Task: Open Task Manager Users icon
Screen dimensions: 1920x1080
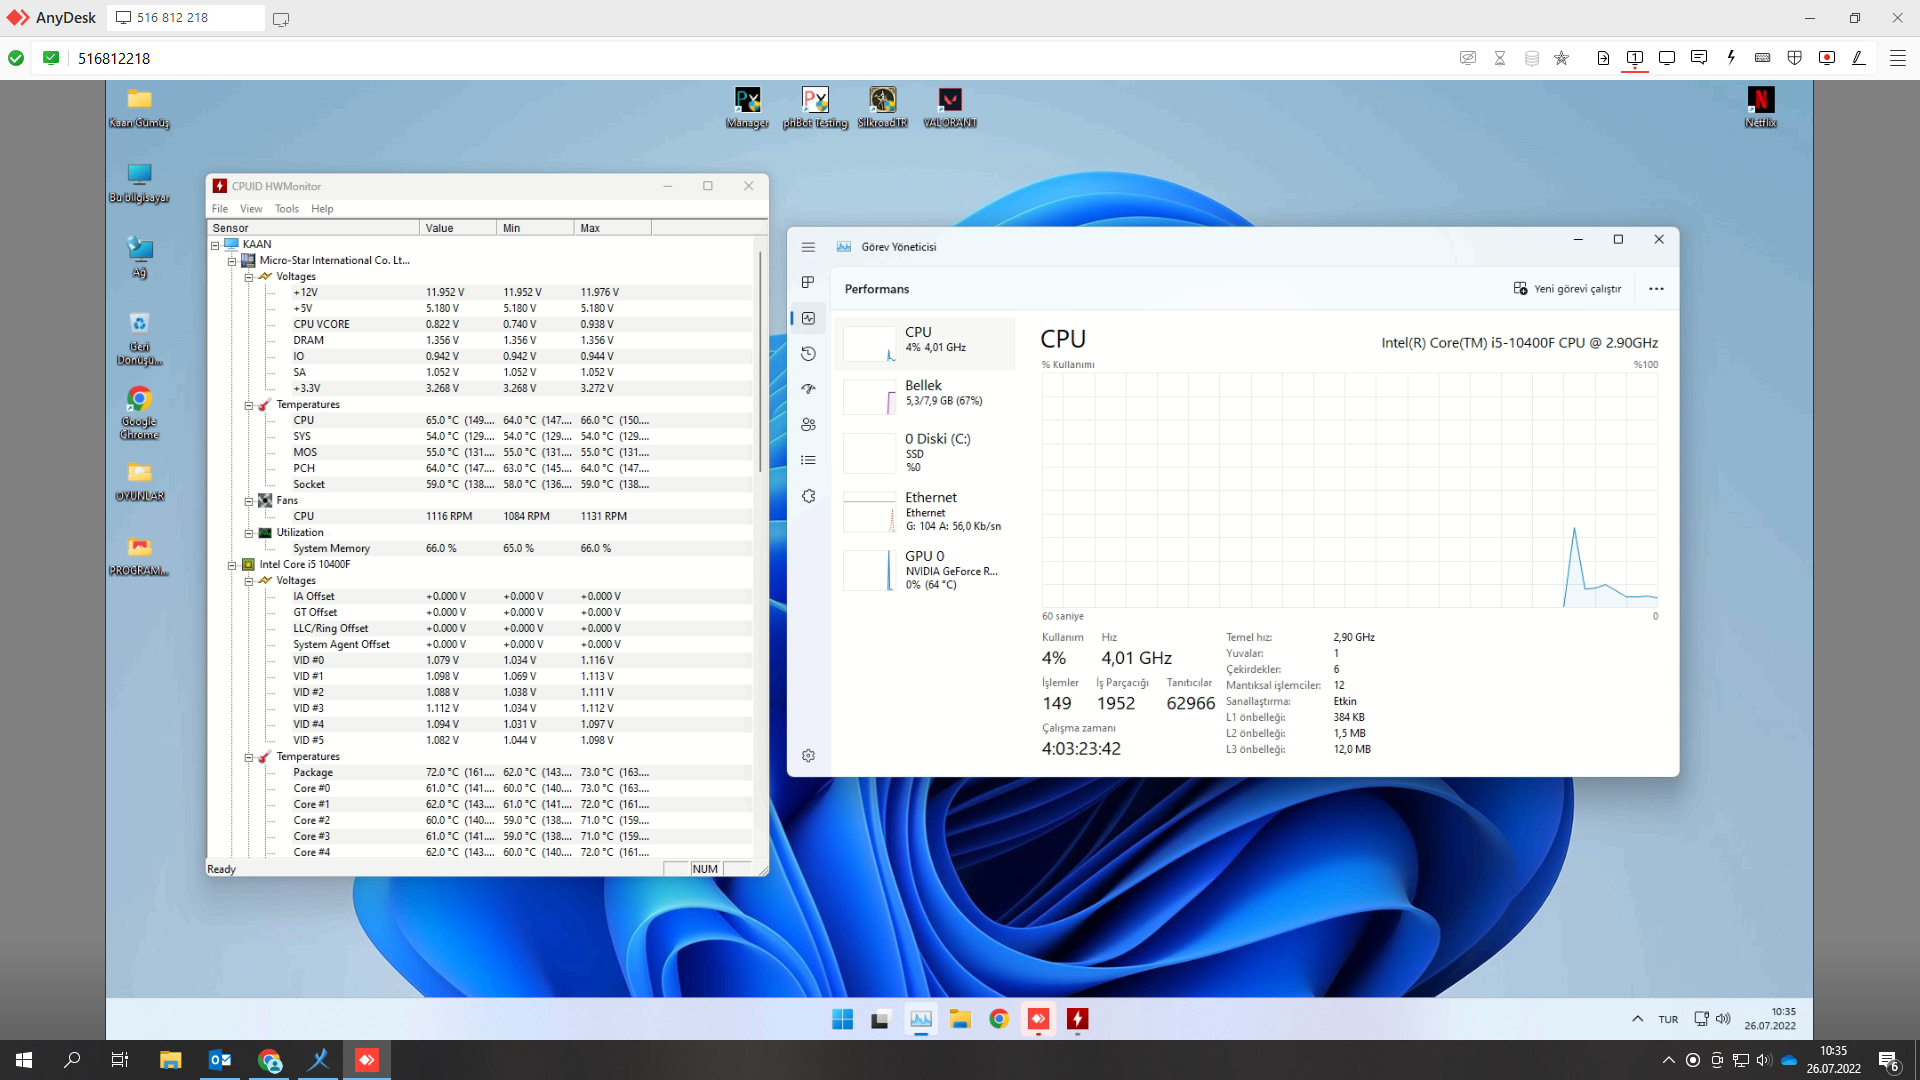Action: [808, 425]
